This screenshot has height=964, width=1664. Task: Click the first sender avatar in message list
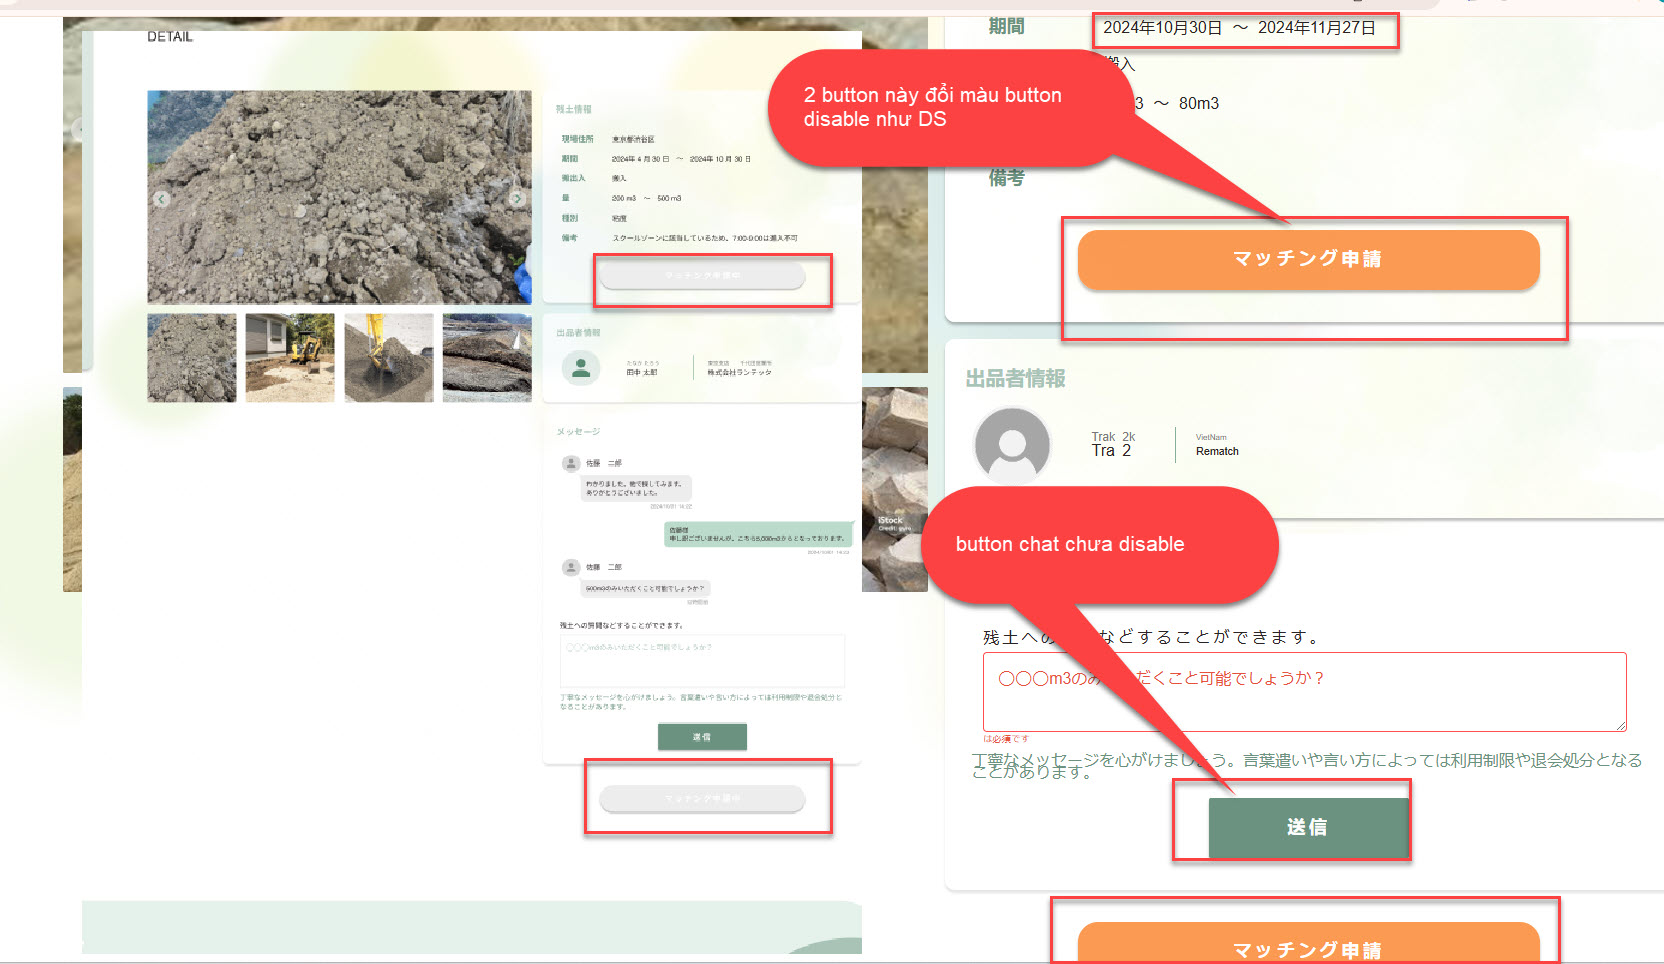[571, 463]
